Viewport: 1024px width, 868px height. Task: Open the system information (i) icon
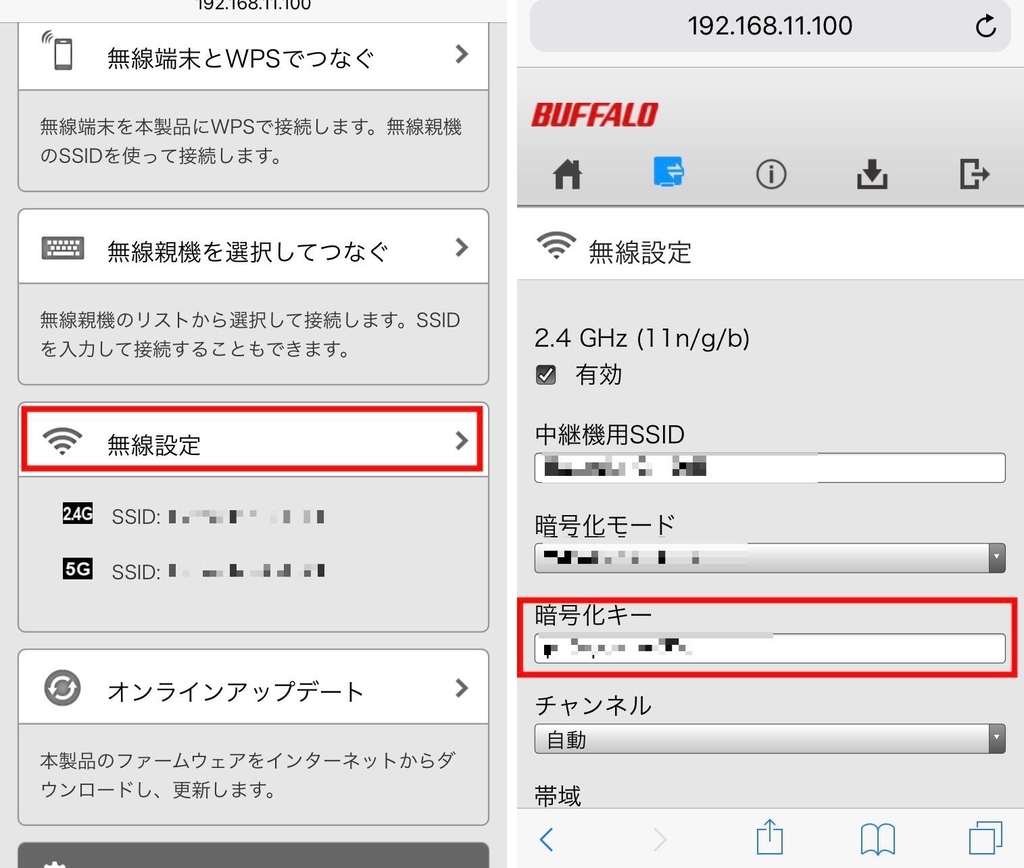tap(771, 174)
